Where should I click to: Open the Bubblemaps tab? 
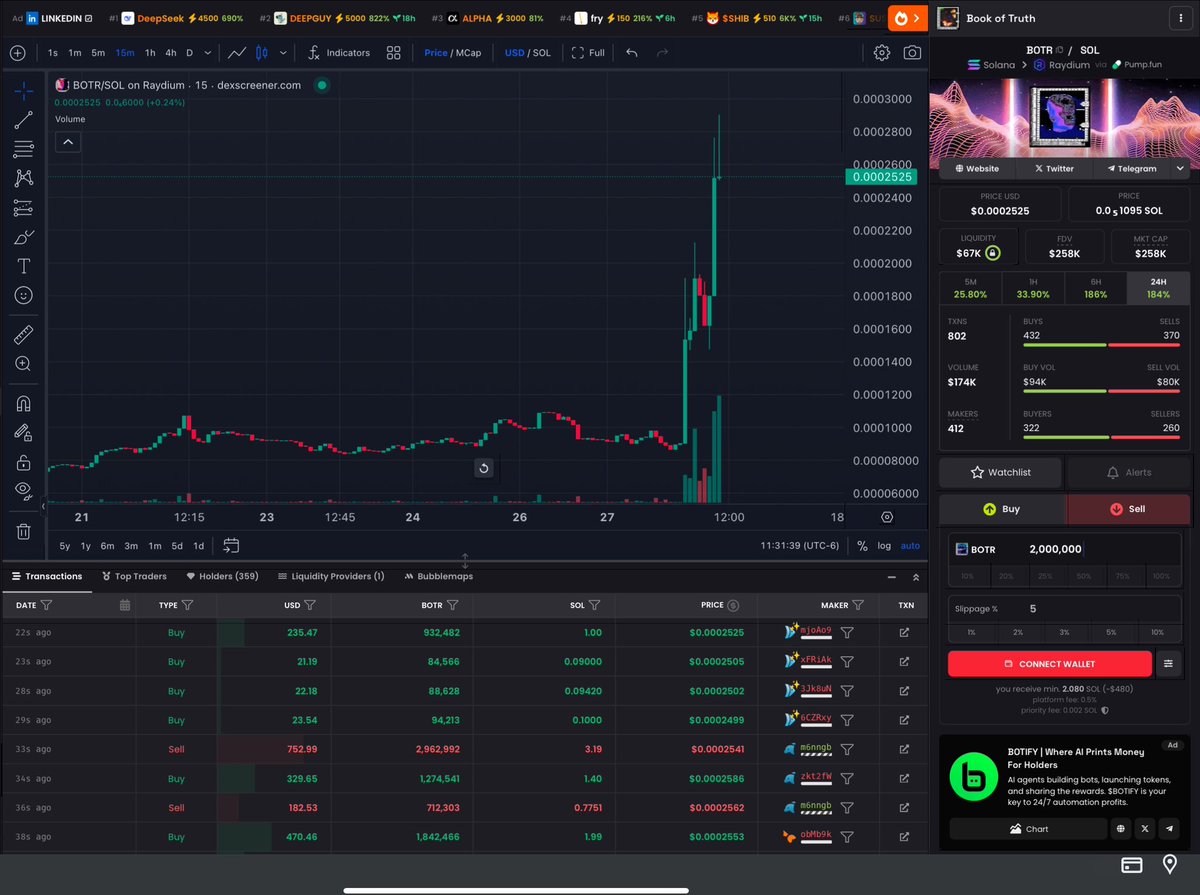[438, 576]
